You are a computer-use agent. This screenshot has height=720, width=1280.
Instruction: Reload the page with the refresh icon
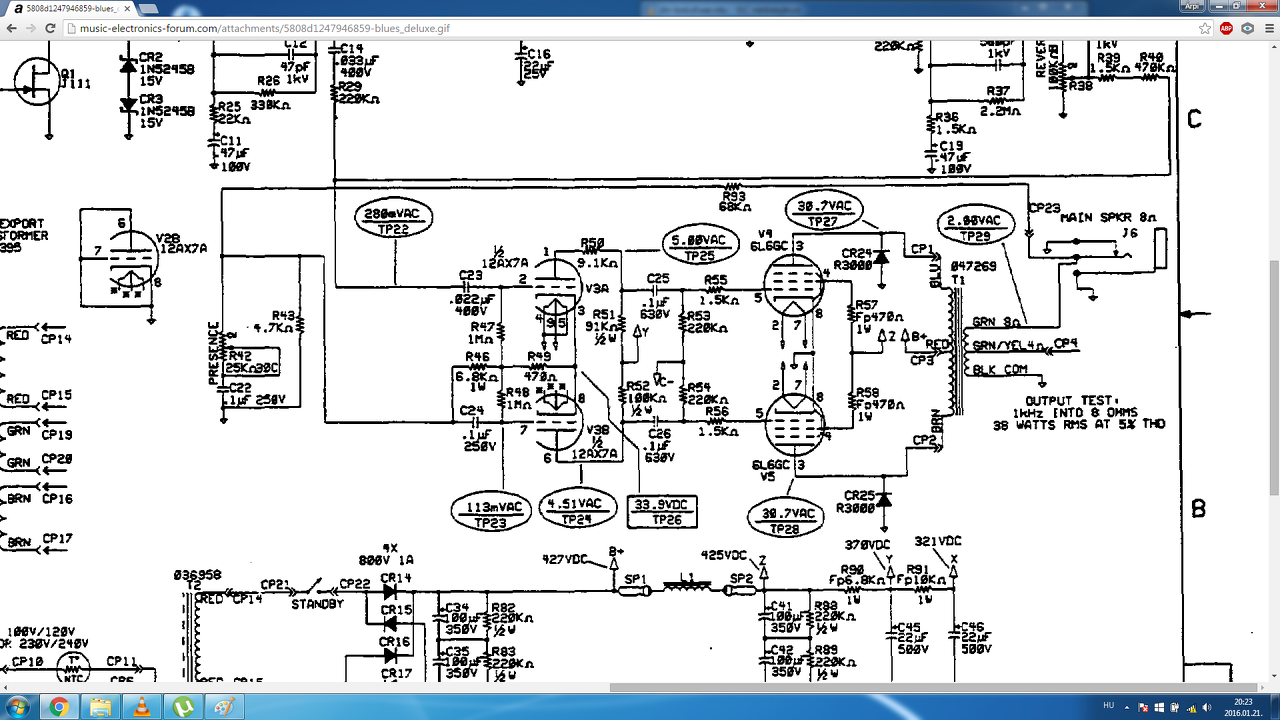click(x=51, y=28)
